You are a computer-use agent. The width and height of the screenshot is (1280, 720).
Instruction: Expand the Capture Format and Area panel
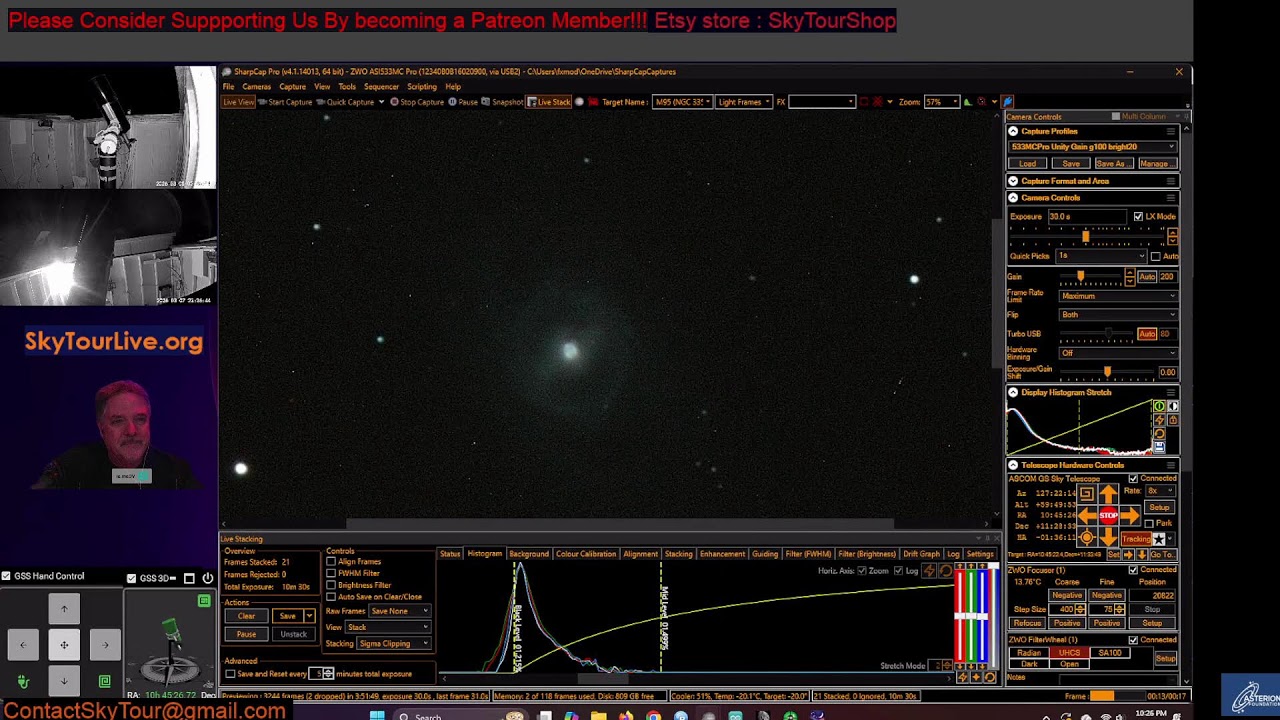click(x=1013, y=181)
